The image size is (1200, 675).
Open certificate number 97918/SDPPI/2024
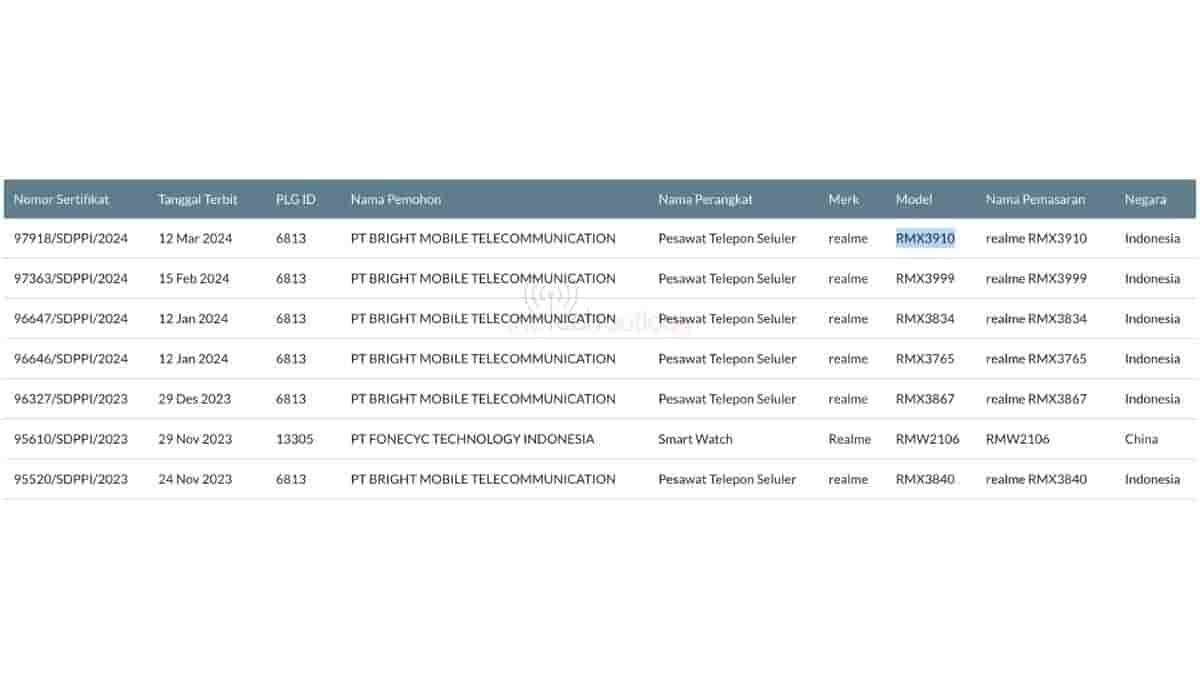[71, 239]
